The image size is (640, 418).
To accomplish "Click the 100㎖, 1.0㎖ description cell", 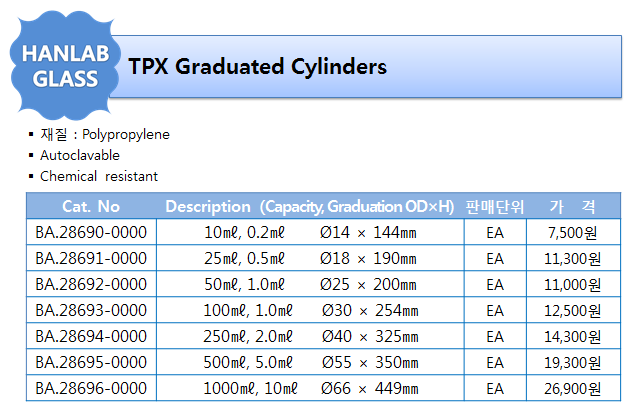I will click(x=310, y=311).
